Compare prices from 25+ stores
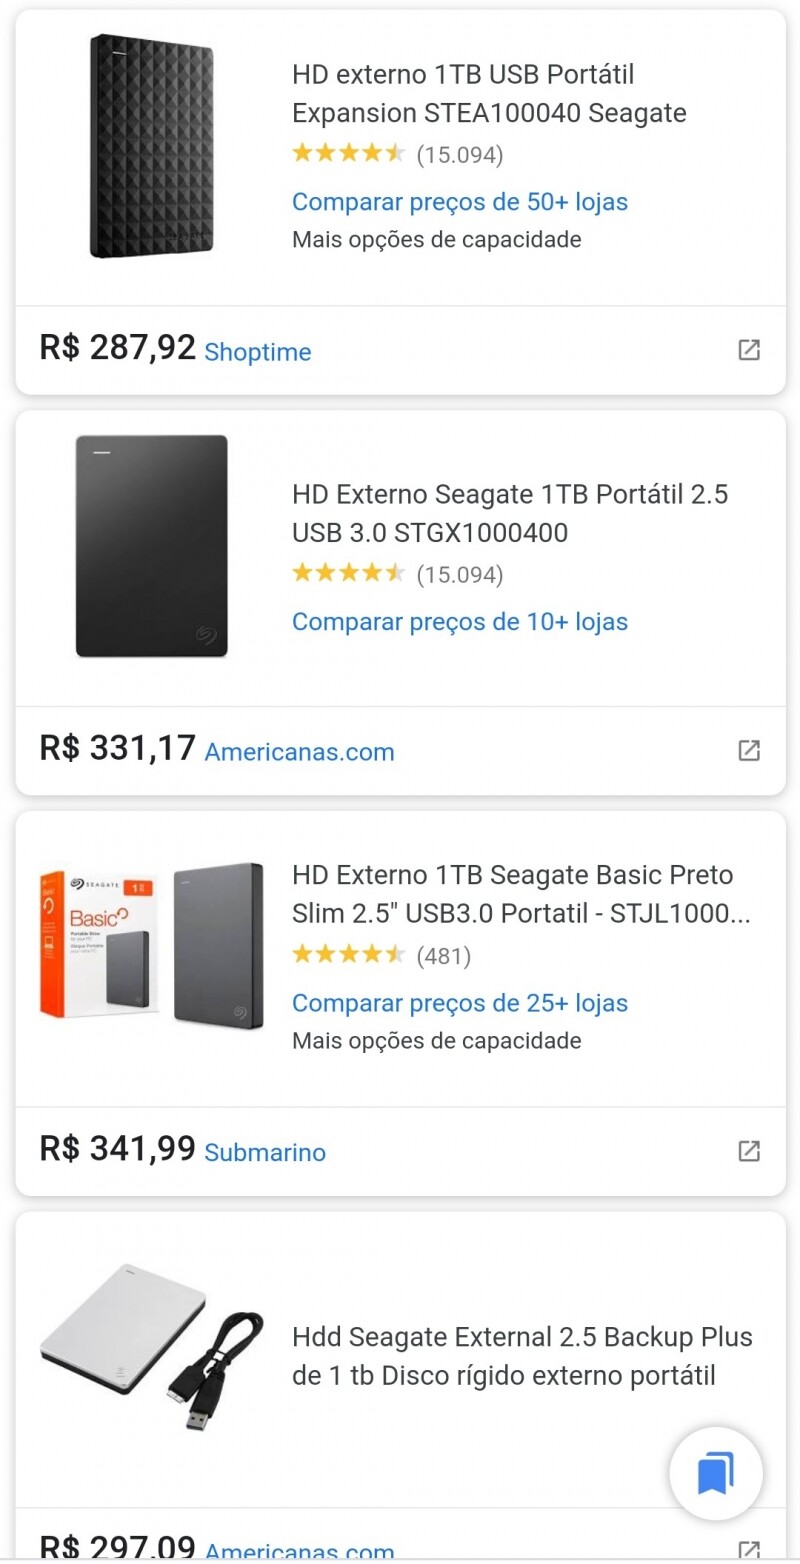Image resolution: width=800 pixels, height=1564 pixels. click(460, 1003)
